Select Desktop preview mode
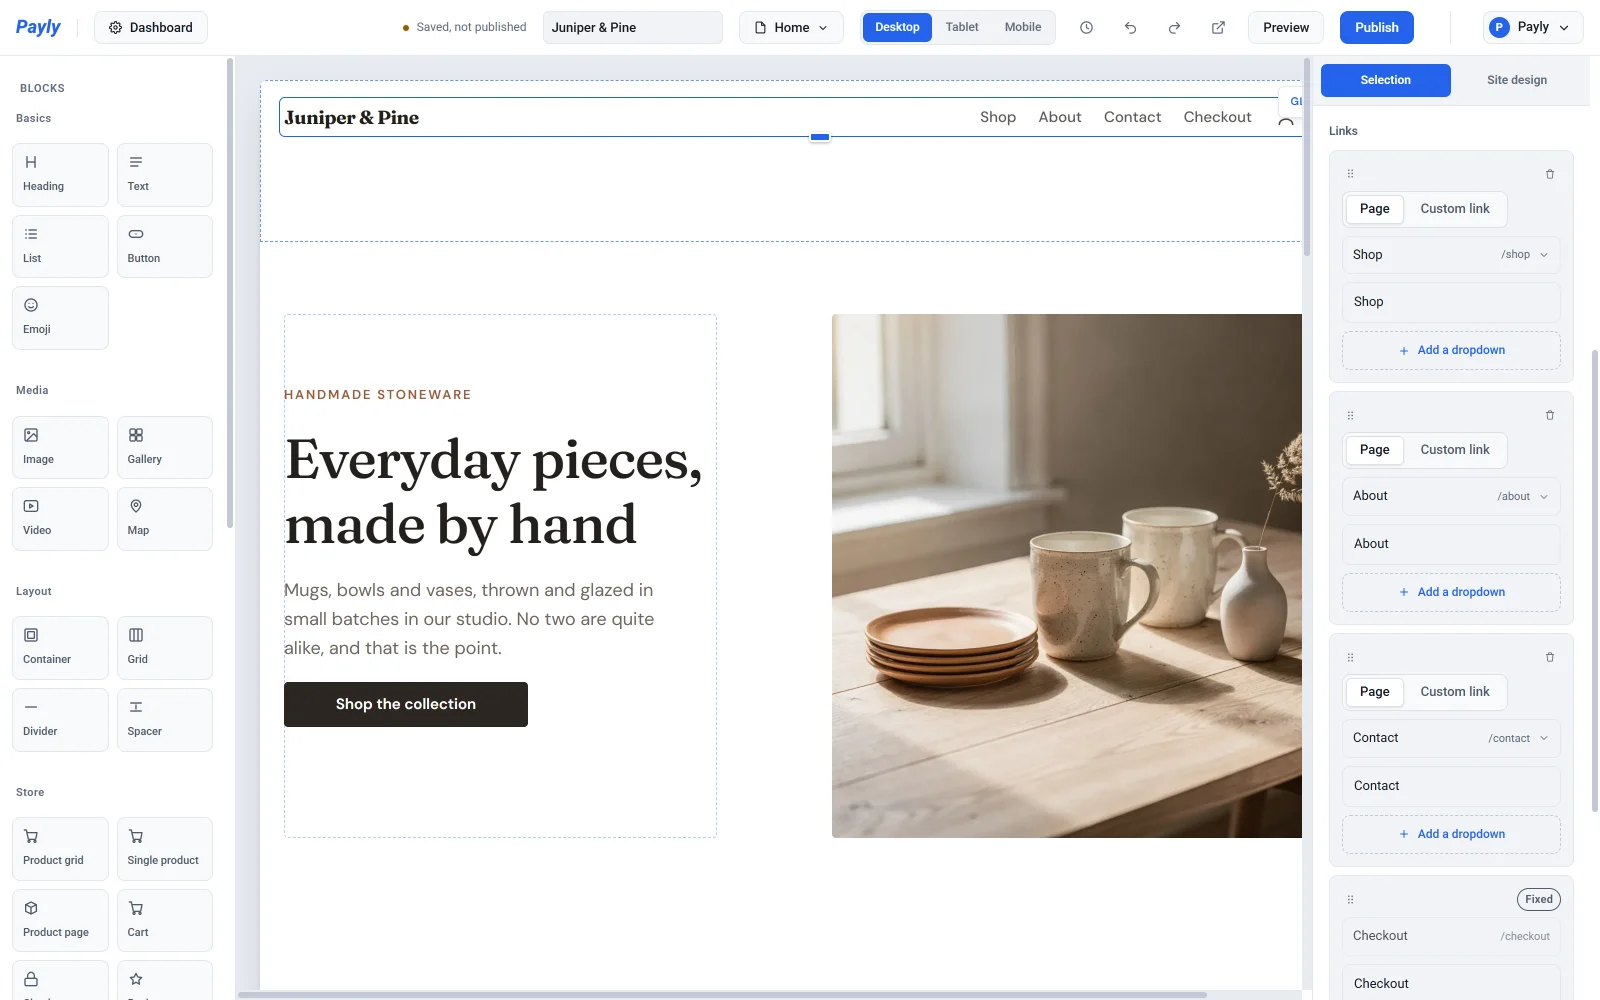1600x1000 pixels. click(897, 28)
